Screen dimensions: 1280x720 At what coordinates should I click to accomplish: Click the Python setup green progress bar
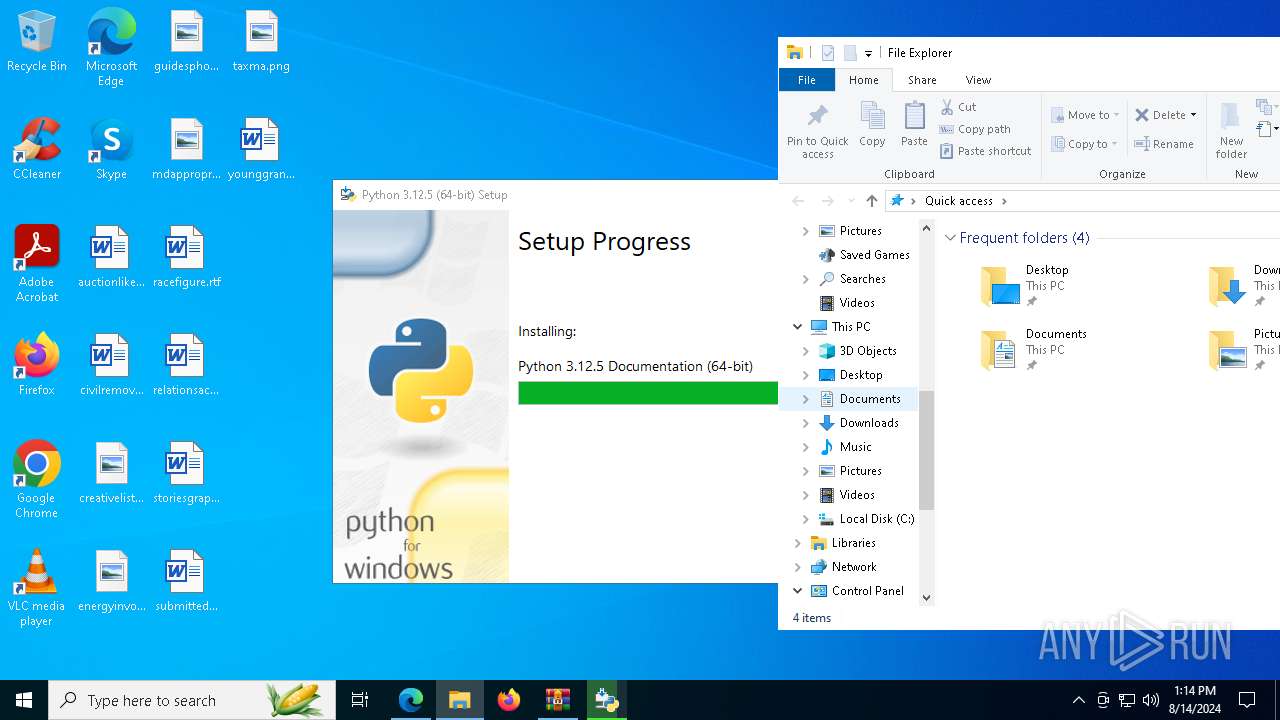(x=648, y=393)
